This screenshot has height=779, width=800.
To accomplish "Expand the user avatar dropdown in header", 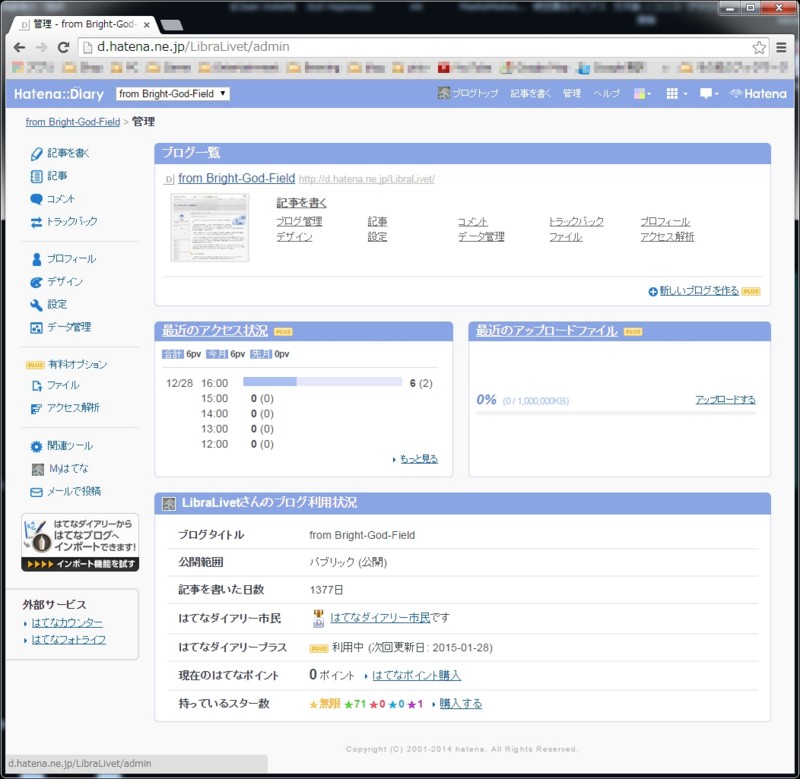I will click(642, 93).
